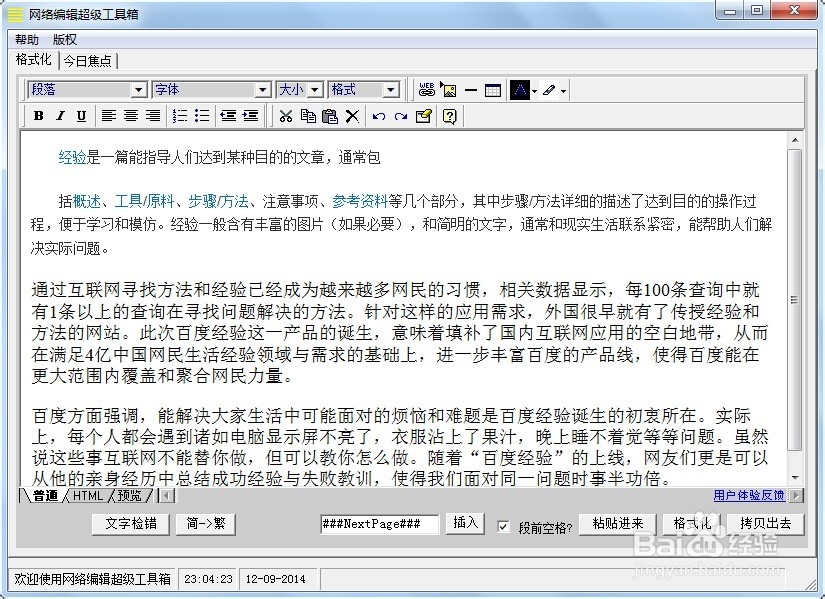Click the highlighter pen icon
825x599 pixels.
click(549, 90)
